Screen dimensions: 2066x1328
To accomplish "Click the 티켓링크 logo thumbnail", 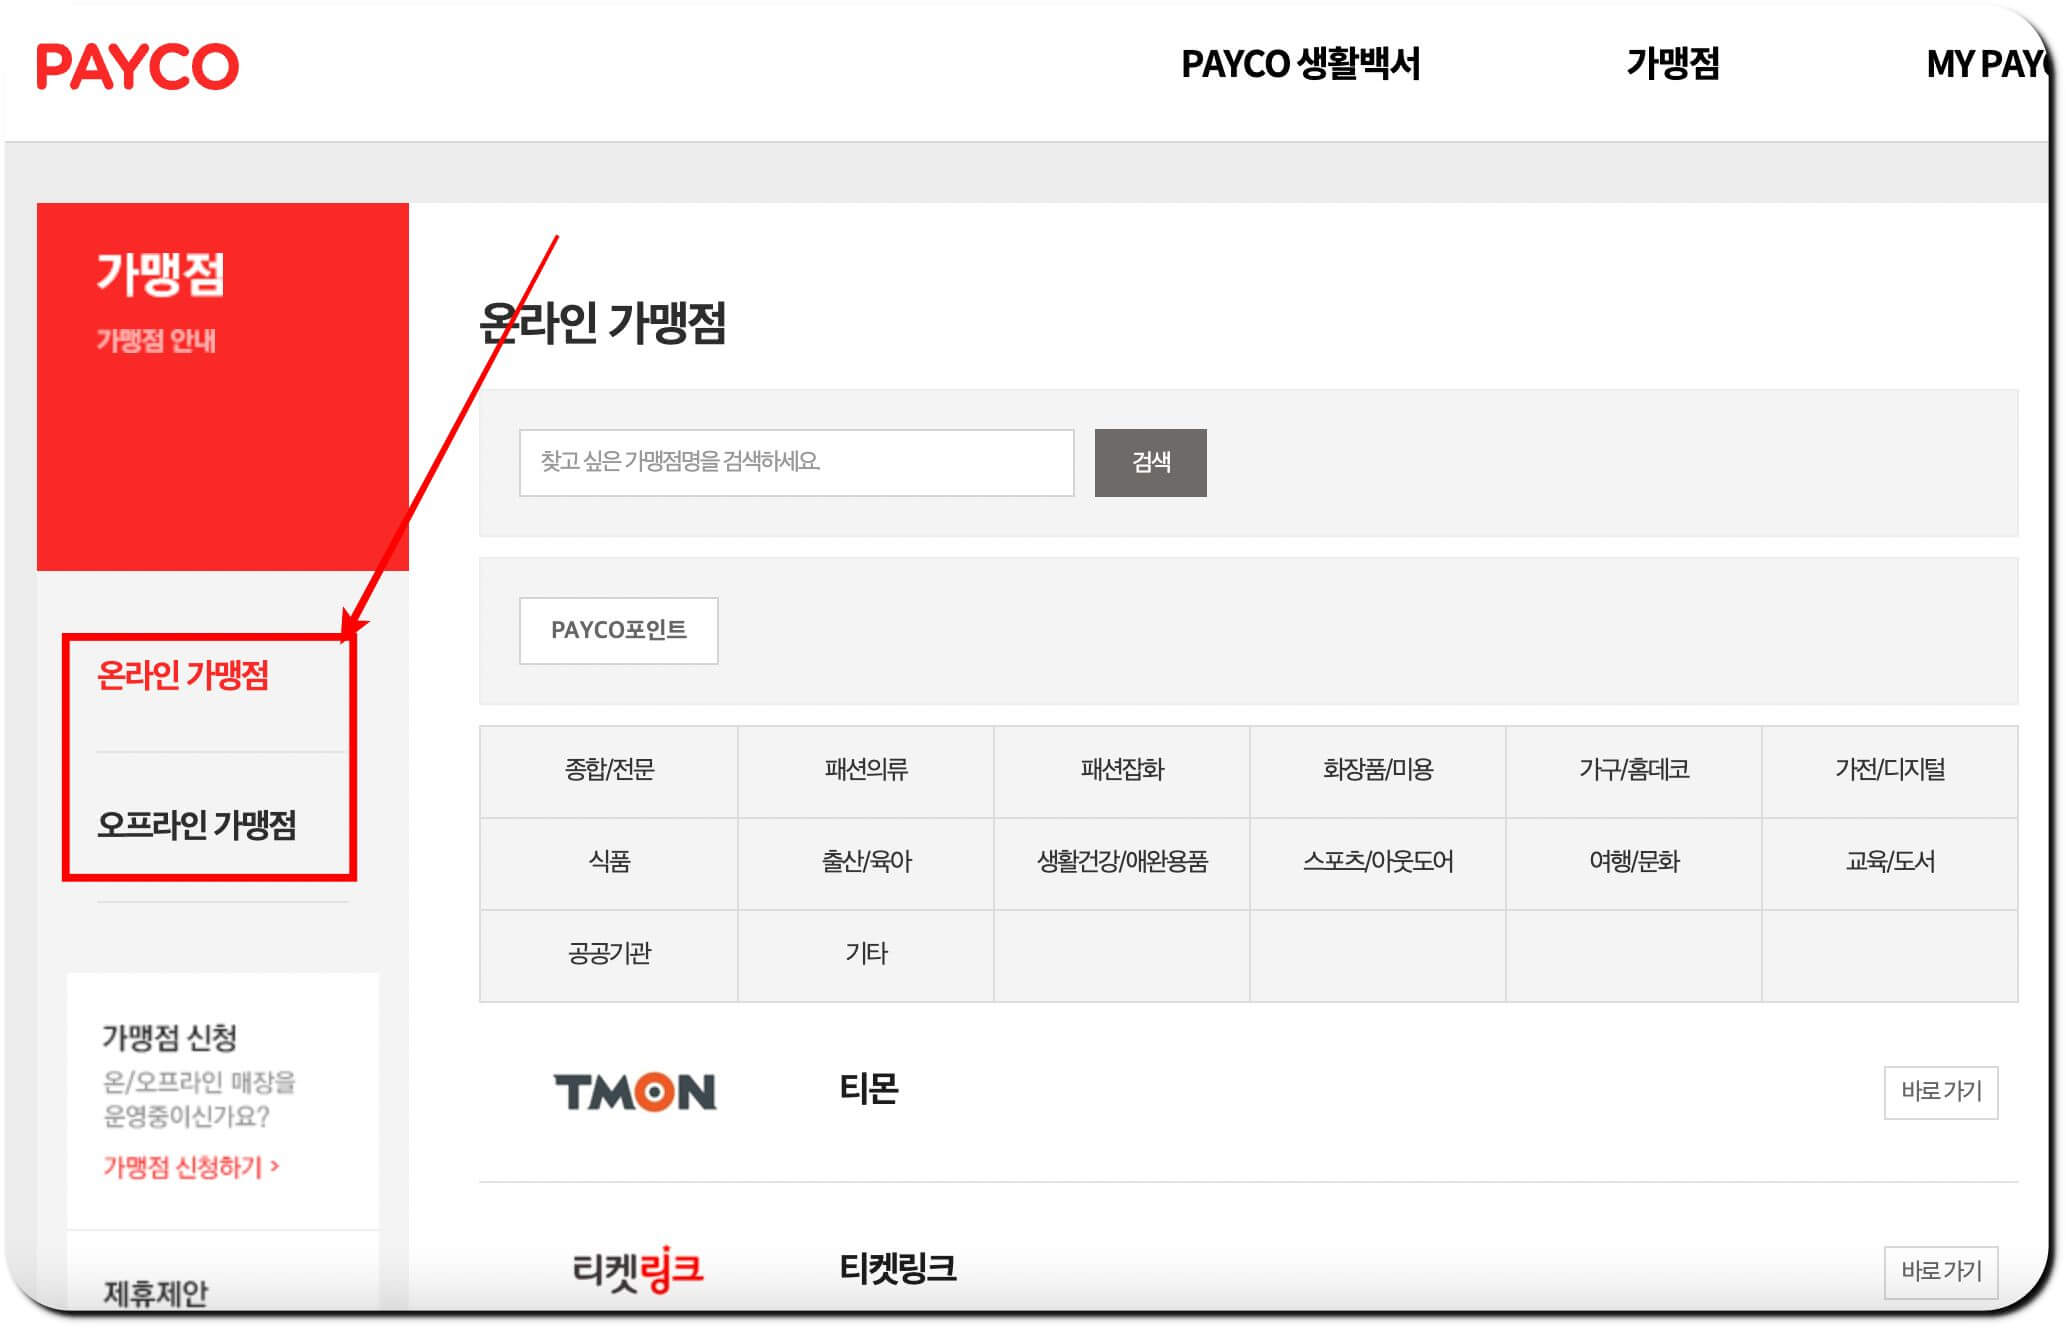I will click(638, 1270).
